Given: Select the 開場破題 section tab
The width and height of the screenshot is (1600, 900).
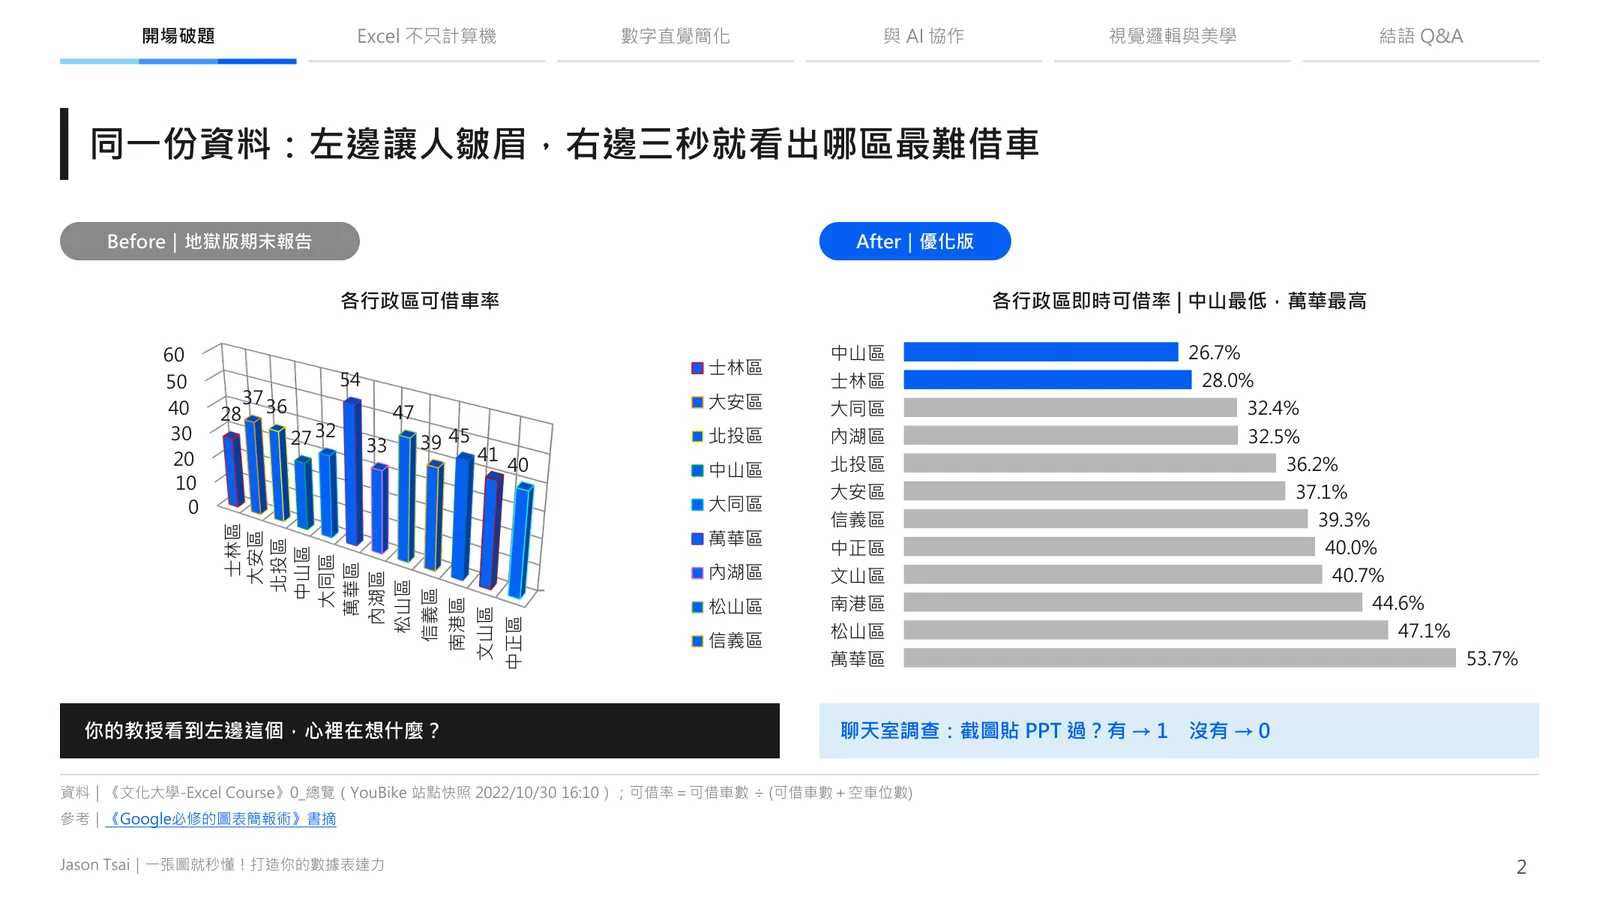Looking at the screenshot, I should click(x=178, y=36).
